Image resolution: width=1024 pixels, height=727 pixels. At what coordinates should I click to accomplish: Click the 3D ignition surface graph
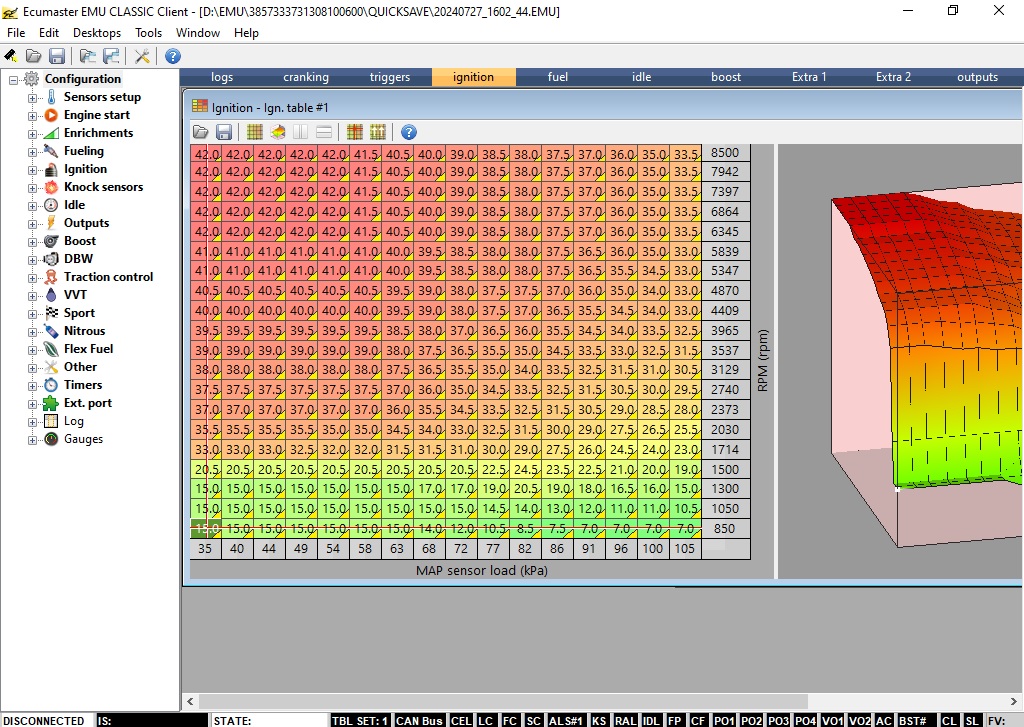901,361
